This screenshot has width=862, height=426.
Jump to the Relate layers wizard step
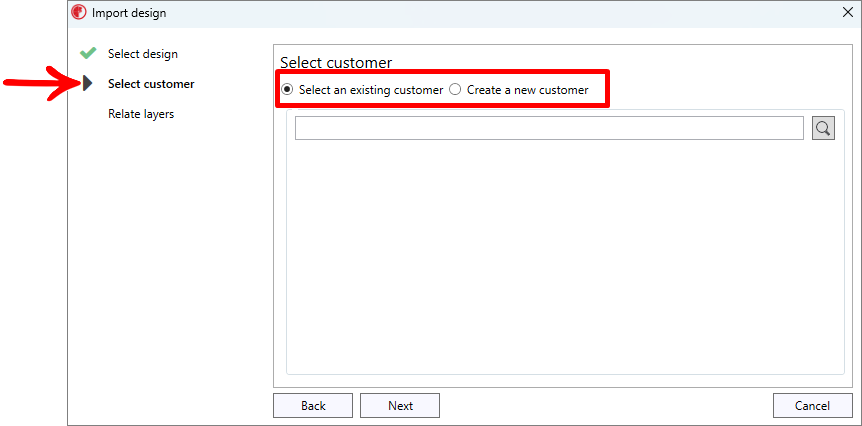(x=141, y=114)
